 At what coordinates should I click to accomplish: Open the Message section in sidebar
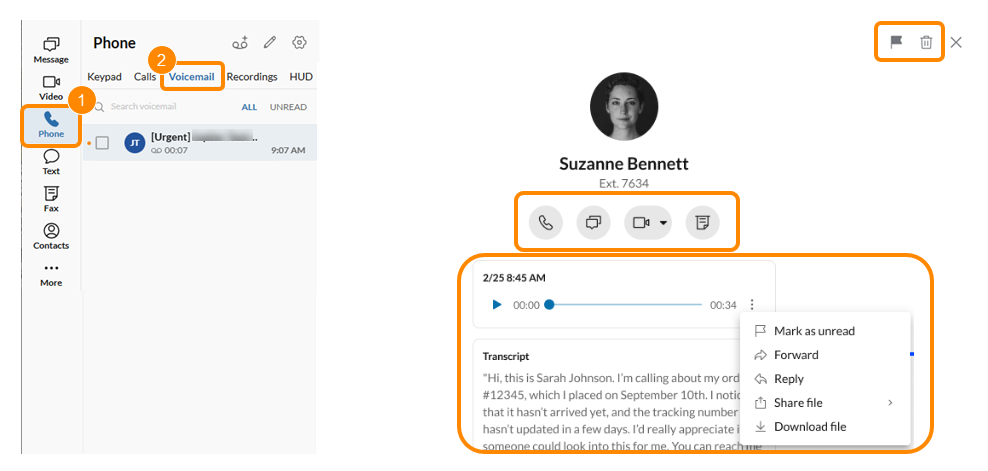(51, 50)
